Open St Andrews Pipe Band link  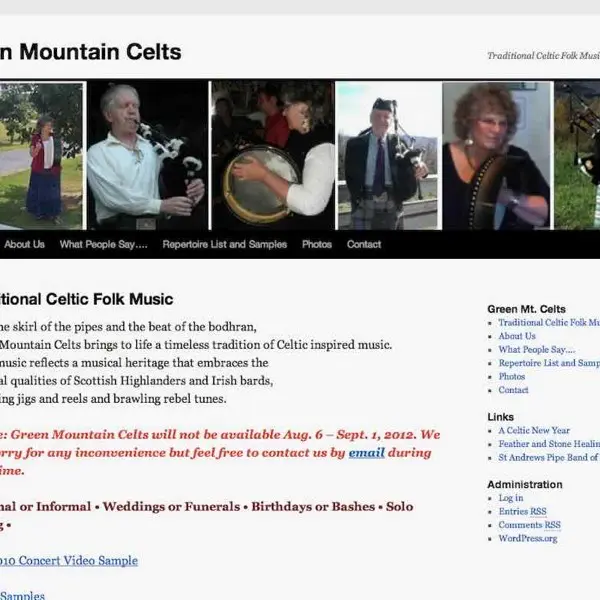pyautogui.click(x=549, y=457)
